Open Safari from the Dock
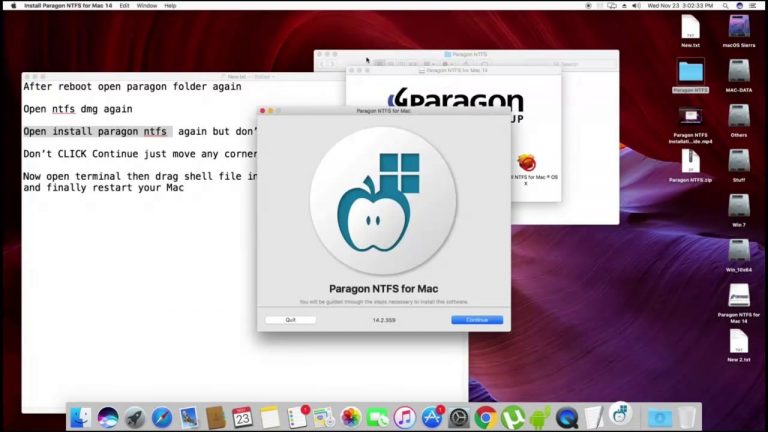 click(x=162, y=418)
